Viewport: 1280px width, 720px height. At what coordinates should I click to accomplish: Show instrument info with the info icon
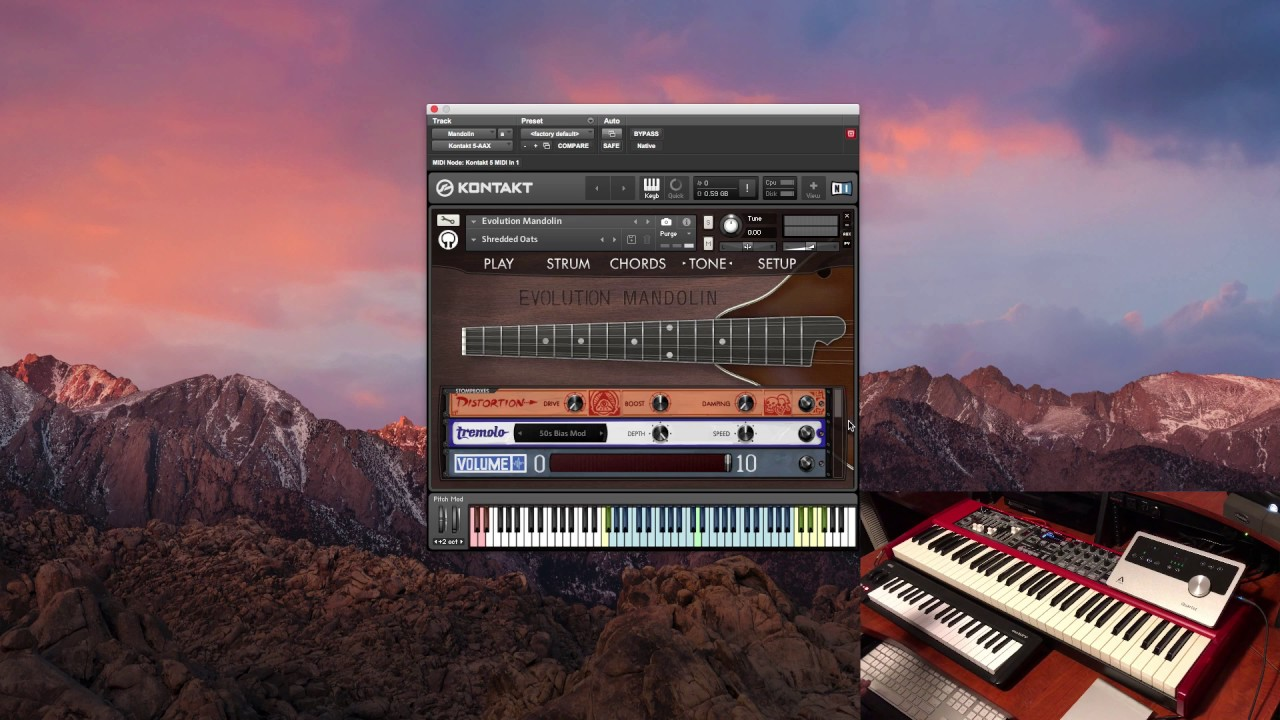point(686,222)
